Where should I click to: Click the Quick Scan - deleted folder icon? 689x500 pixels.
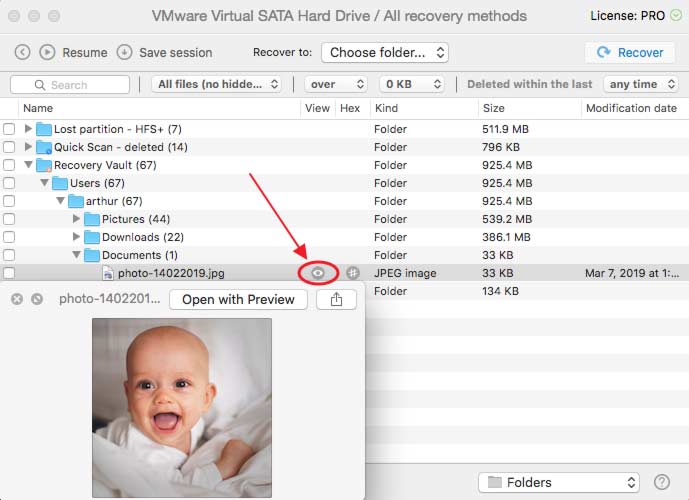(44, 147)
